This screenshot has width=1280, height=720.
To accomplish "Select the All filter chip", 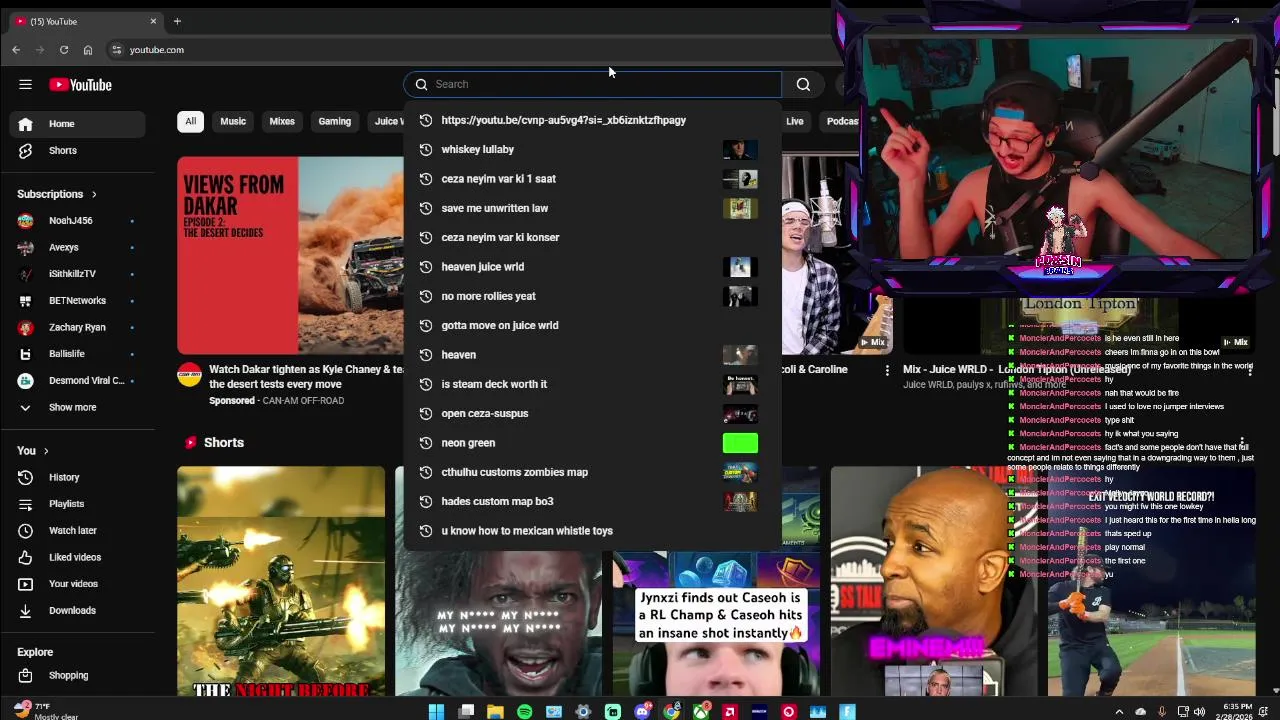I will (x=190, y=121).
